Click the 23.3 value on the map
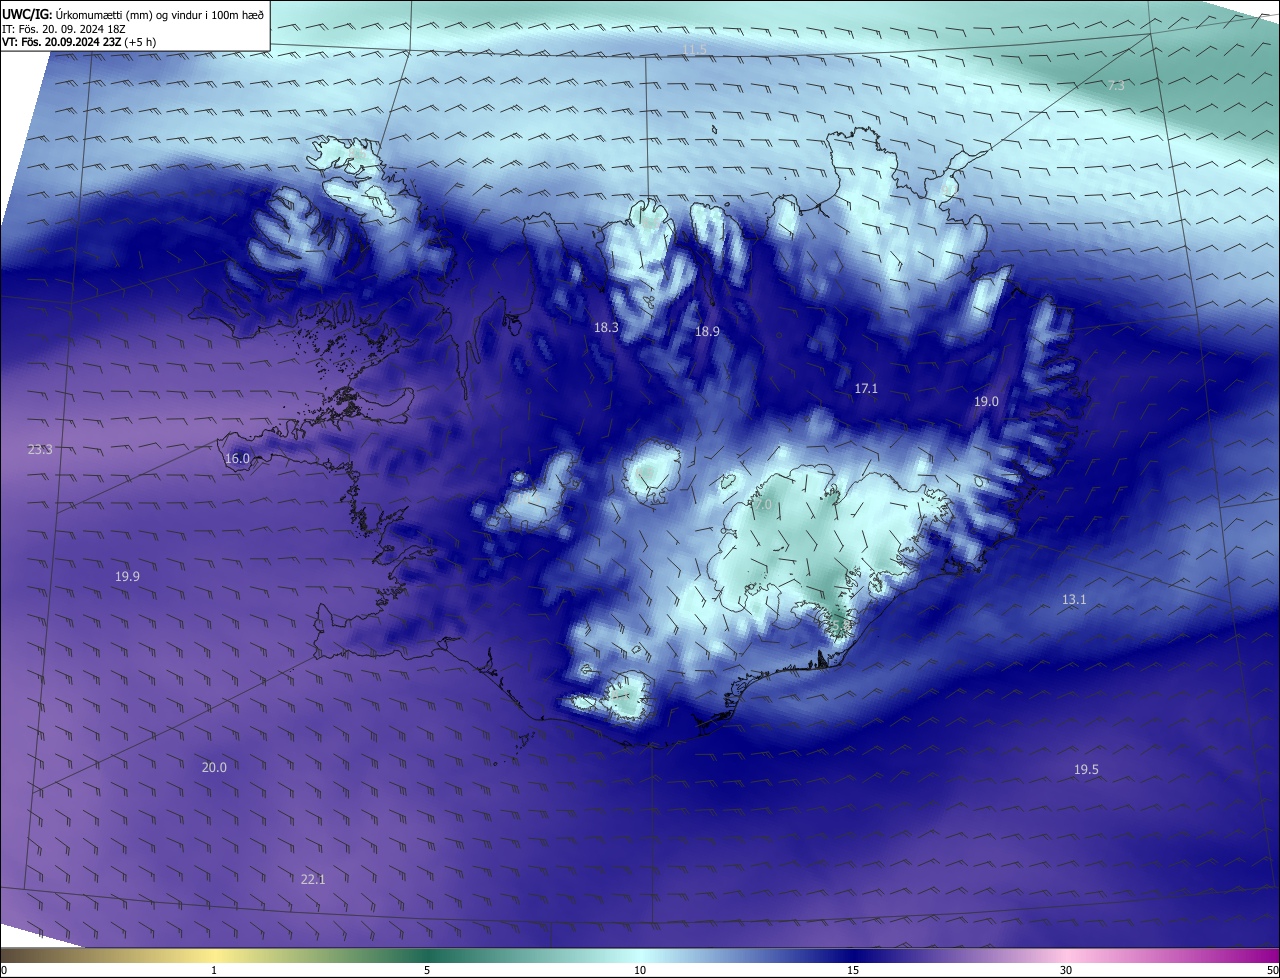This screenshot has height=978, width=1280. (x=40, y=450)
